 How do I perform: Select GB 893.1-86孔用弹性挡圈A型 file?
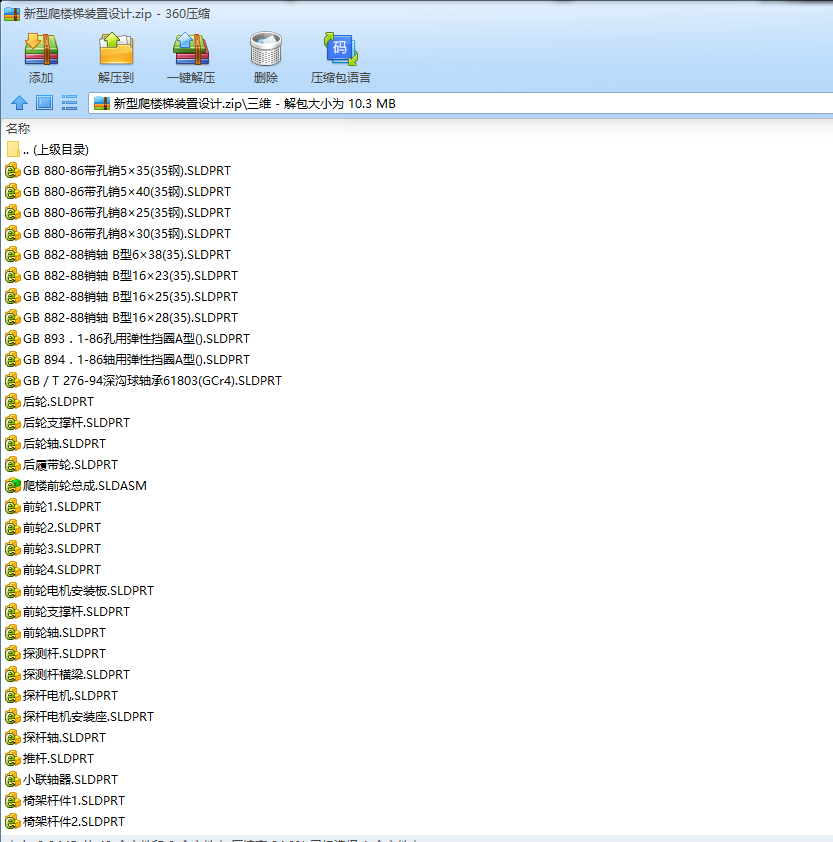click(128, 338)
